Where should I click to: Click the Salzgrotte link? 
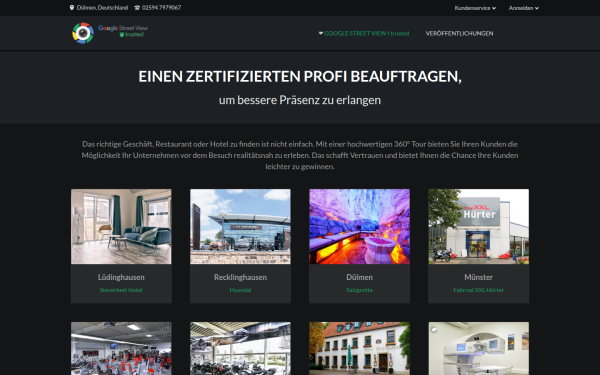point(359,290)
